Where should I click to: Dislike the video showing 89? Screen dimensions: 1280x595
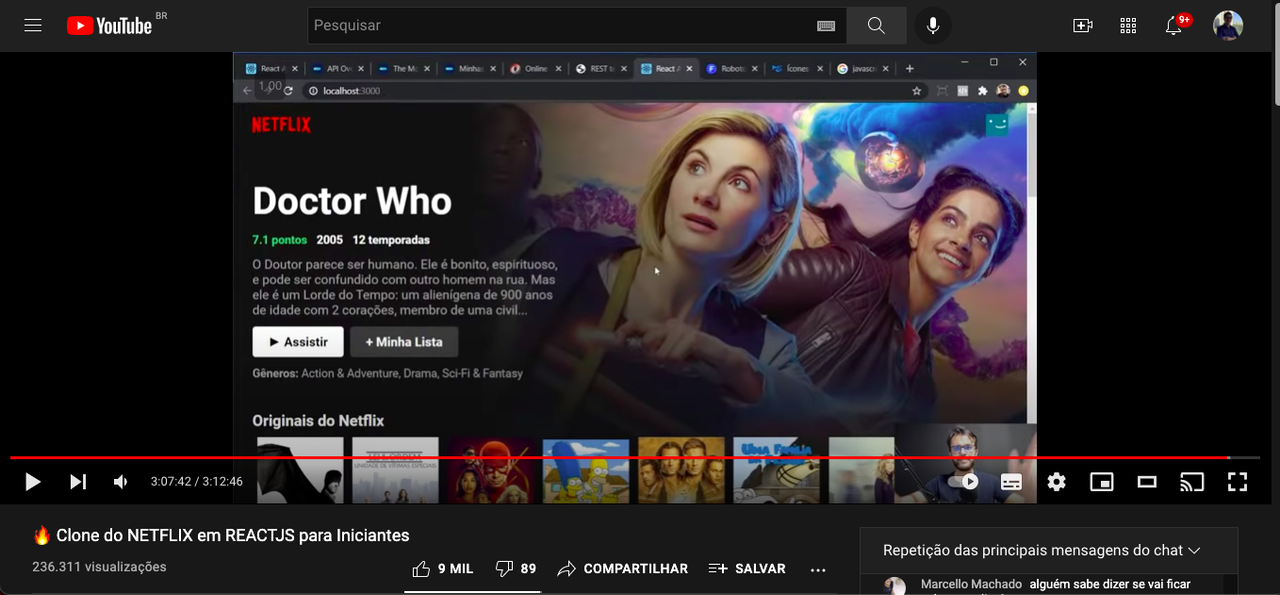point(516,568)
